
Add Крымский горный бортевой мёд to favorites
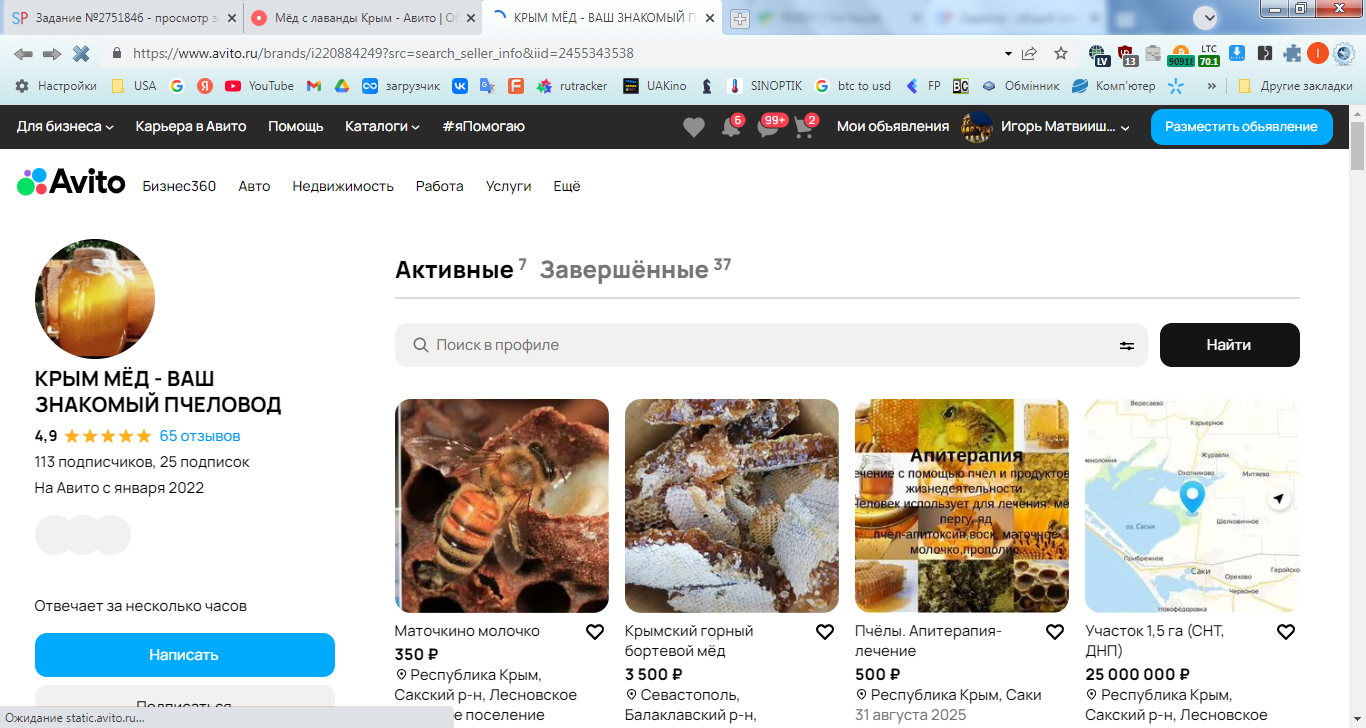tap(825, 632)
